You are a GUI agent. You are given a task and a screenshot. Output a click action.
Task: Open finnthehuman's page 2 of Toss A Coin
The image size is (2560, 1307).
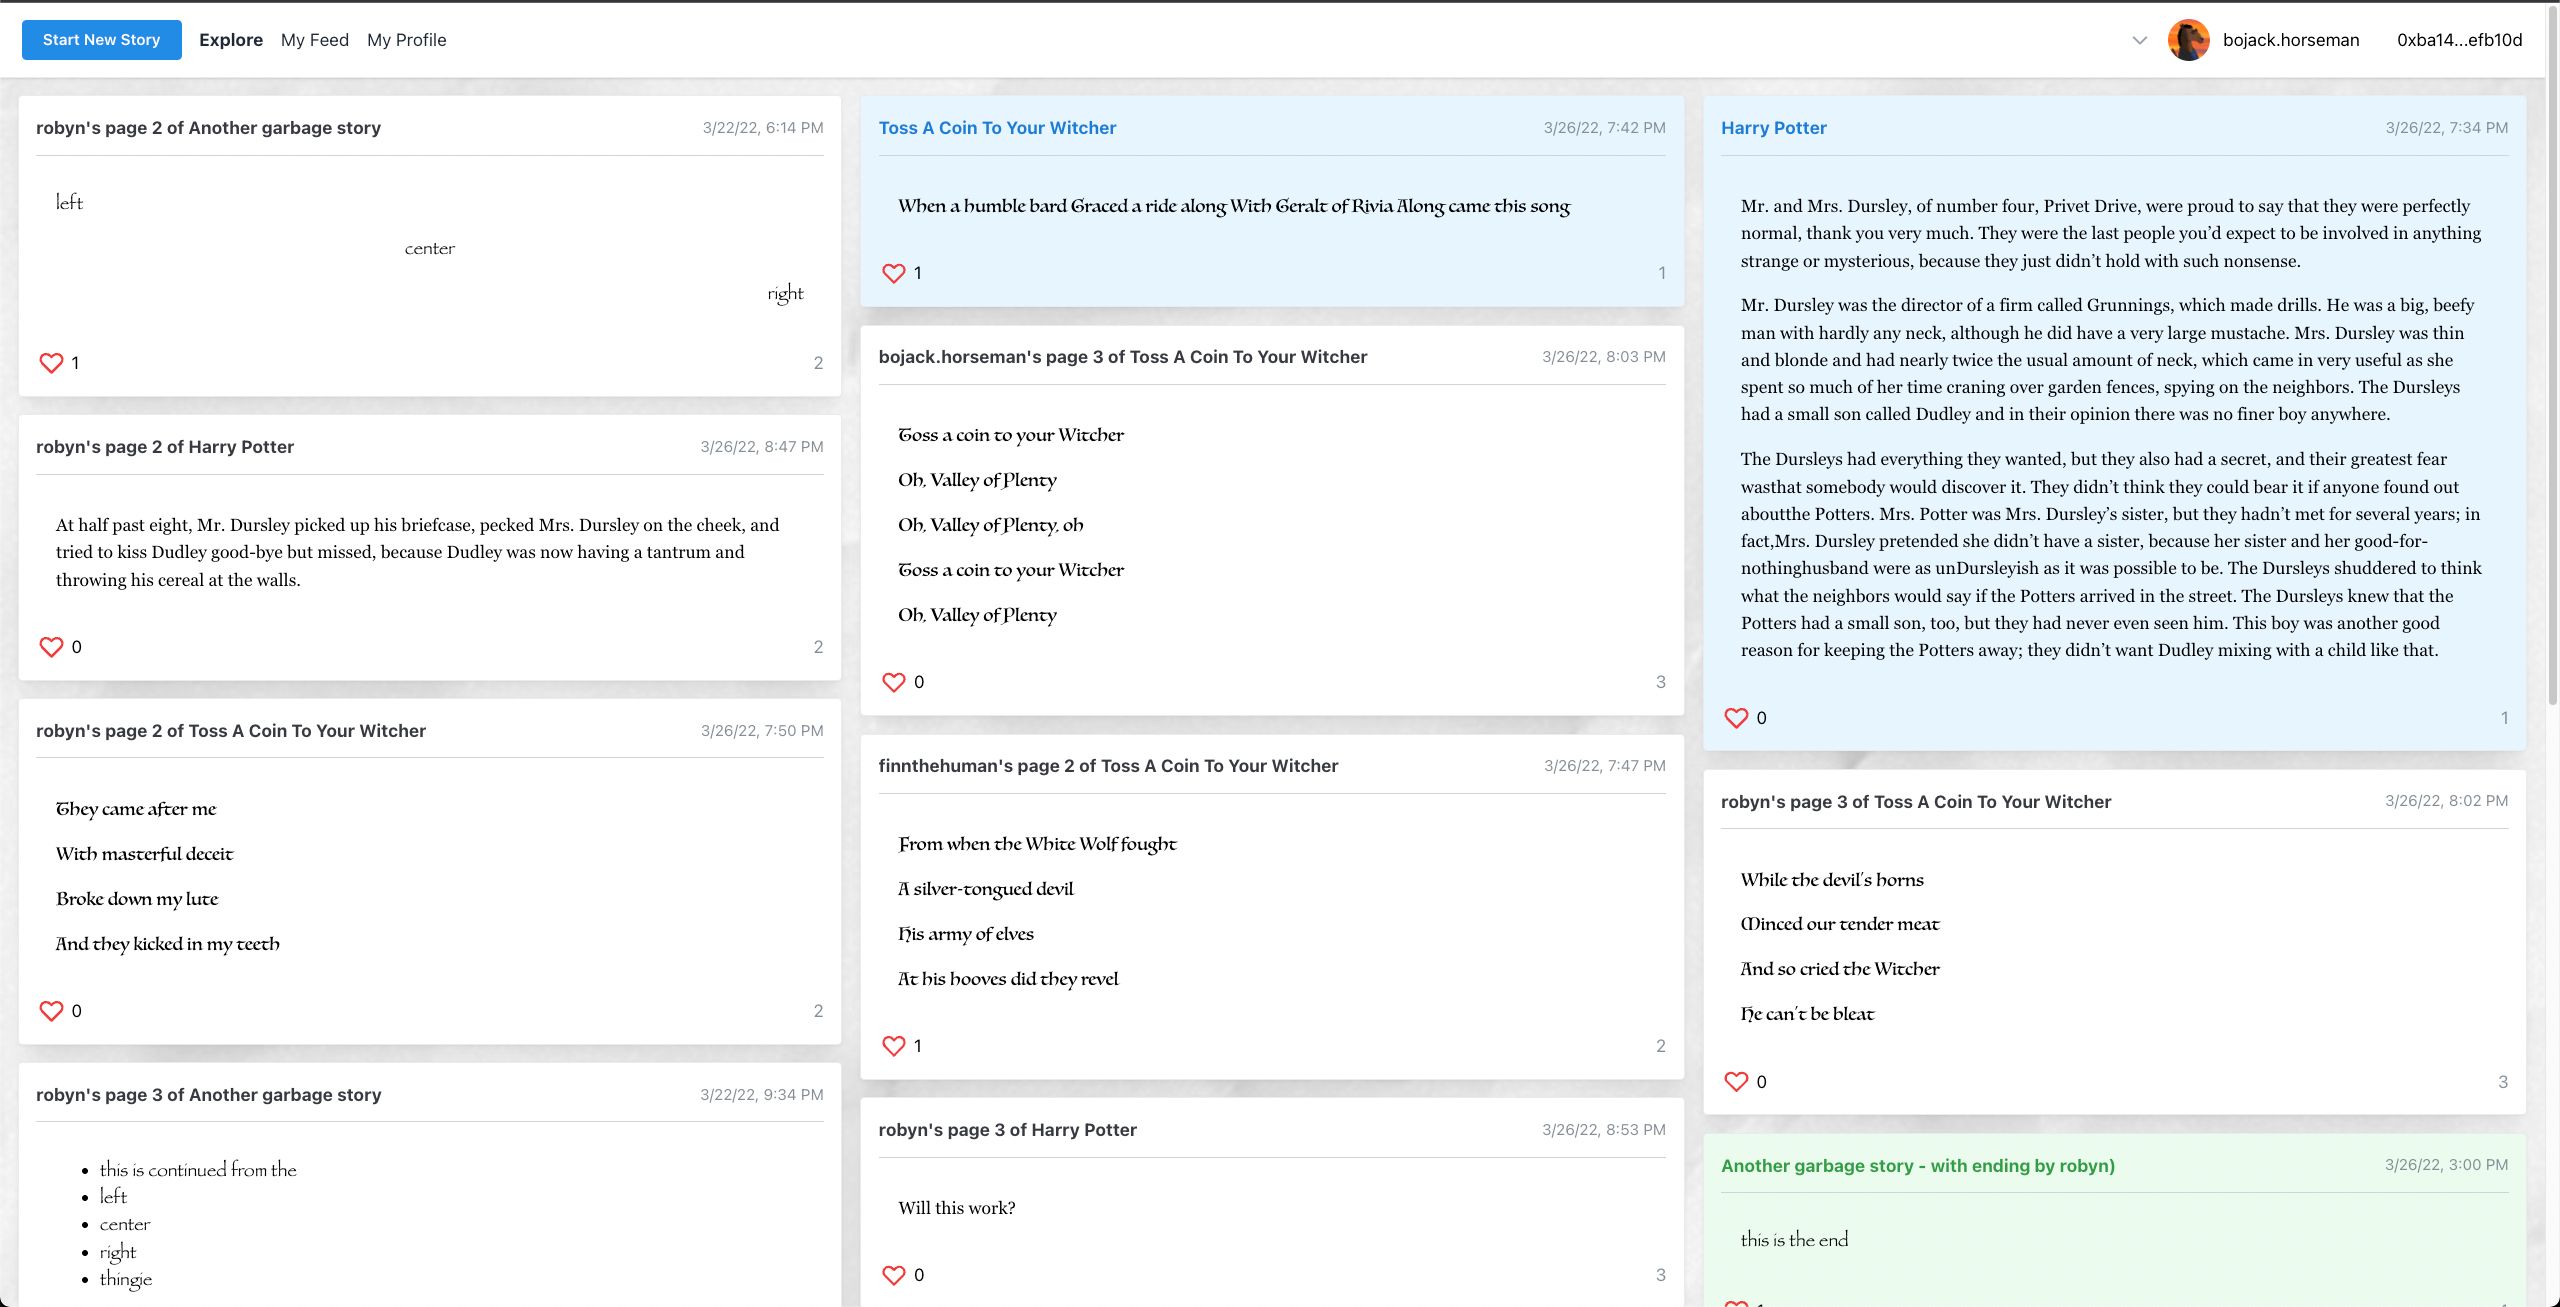point(1108,766)
